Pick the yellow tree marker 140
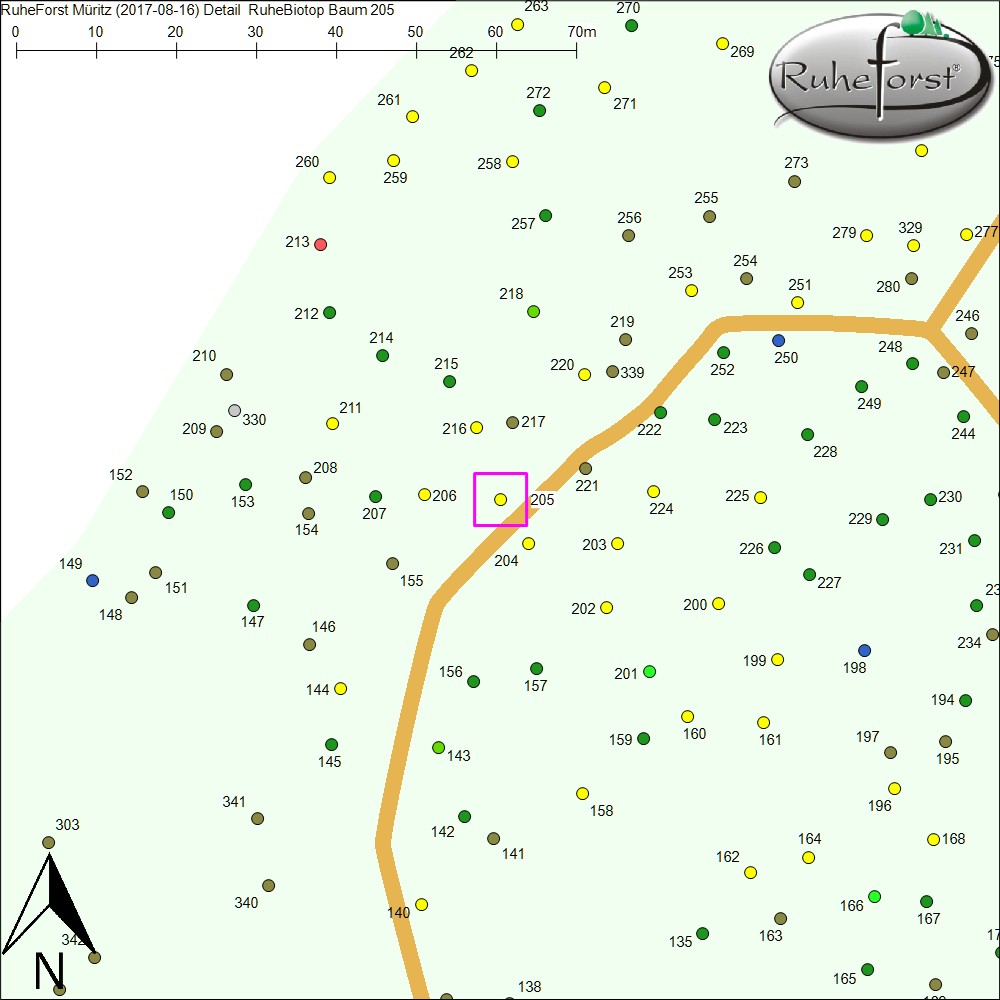The height and width of the screenshot is (1000, 1000). (x=421, y=904)
